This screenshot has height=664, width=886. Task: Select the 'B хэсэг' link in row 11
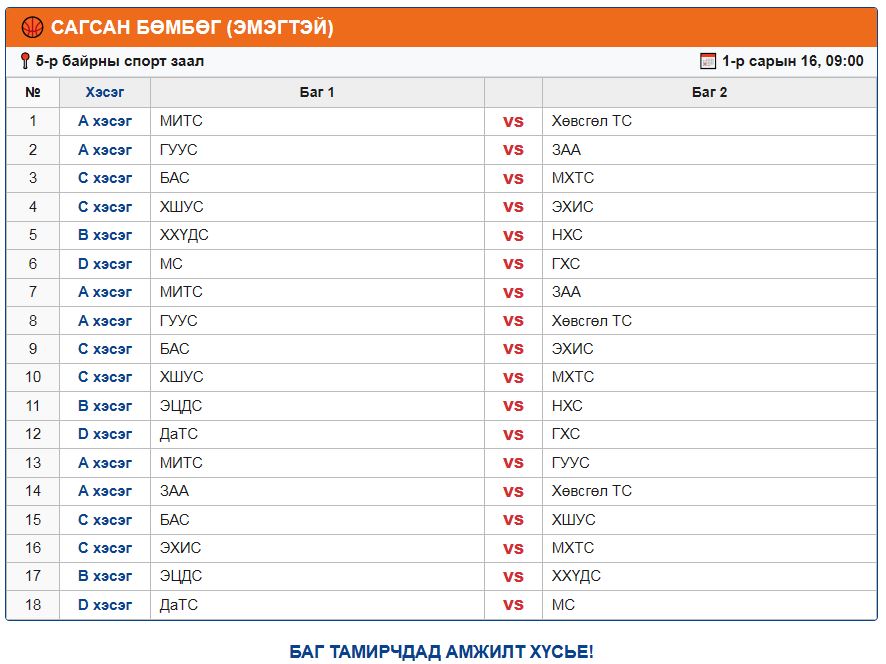pos(105,406)
